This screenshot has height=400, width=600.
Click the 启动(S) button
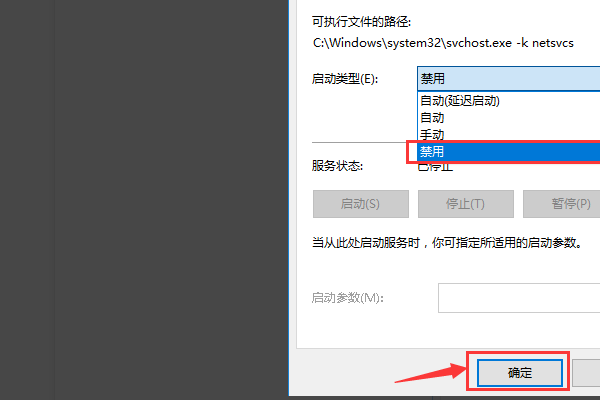click(360, 204)
